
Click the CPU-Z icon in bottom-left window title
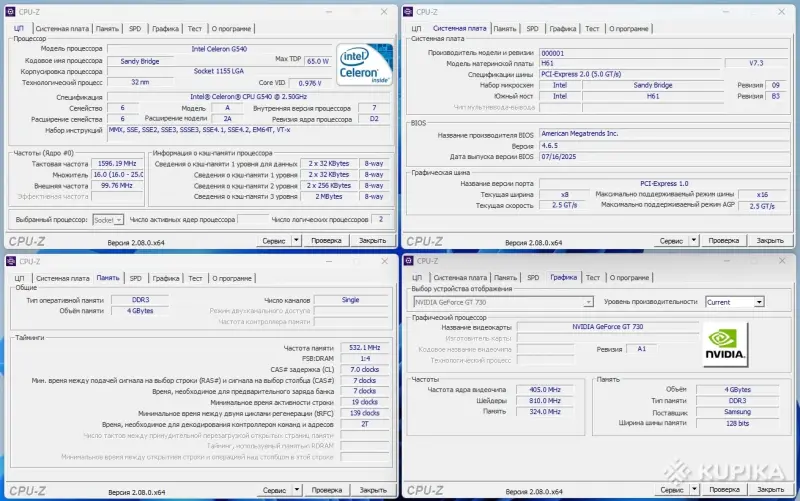pyautogui.click(x=11, y=261)
